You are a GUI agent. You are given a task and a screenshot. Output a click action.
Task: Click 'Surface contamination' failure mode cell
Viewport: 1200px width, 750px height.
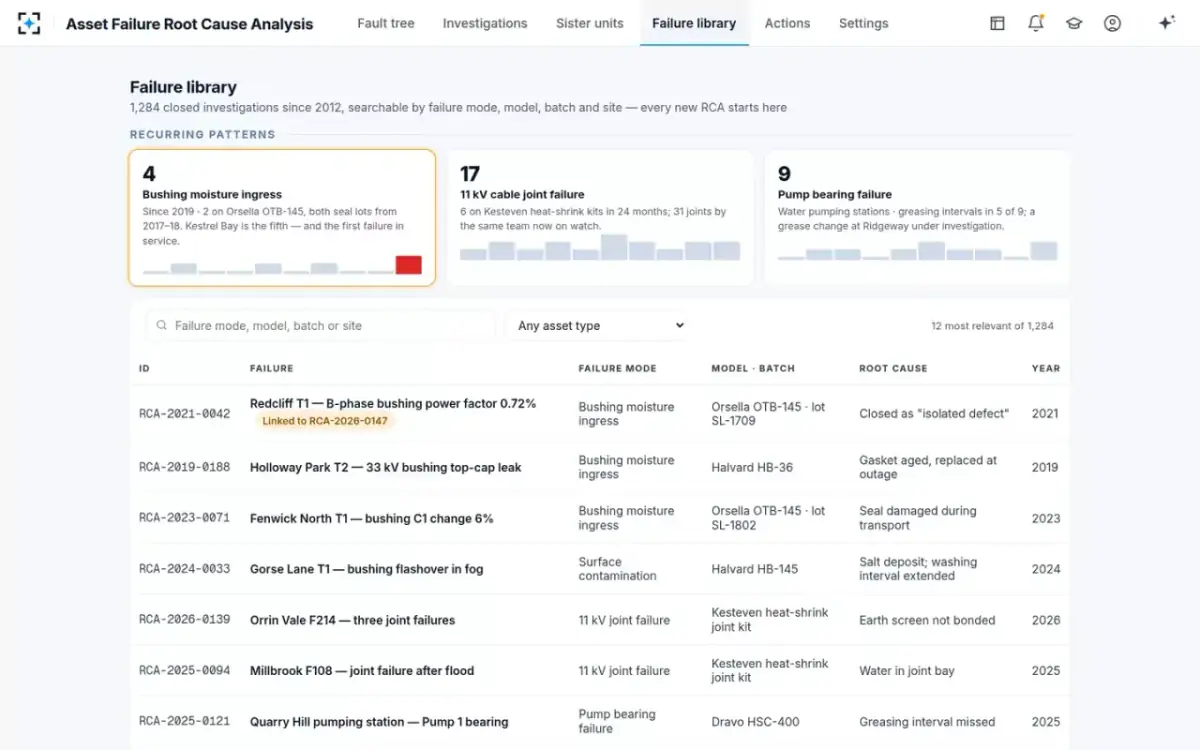[618, 569]
